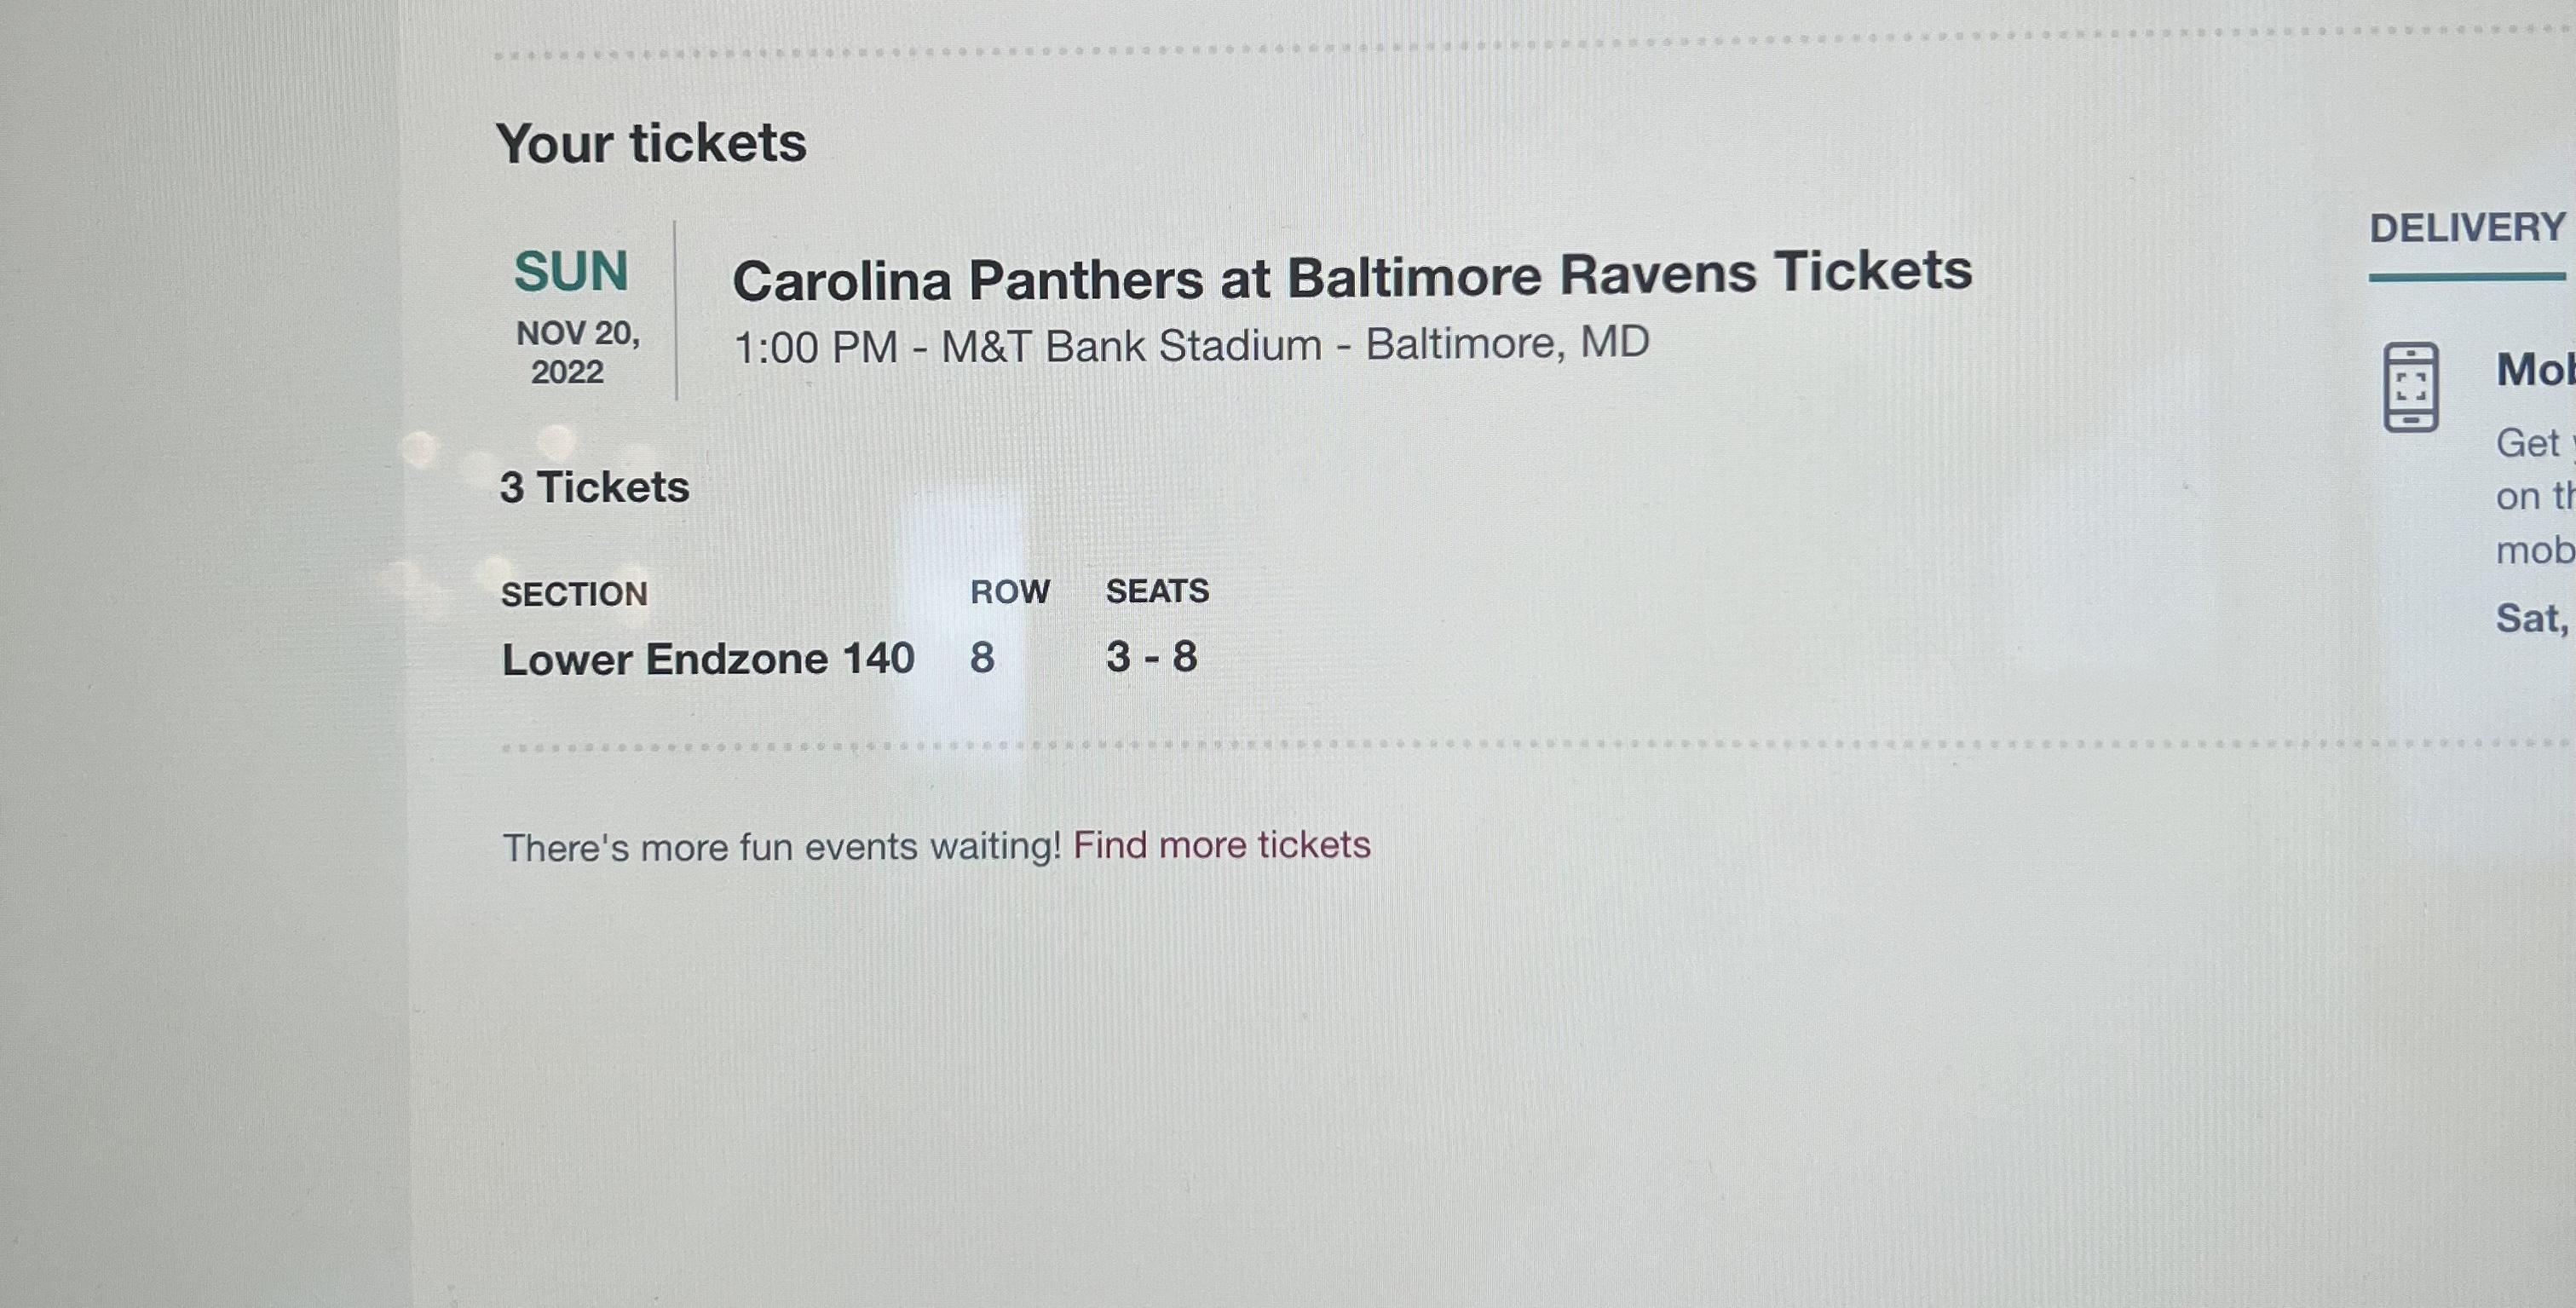Image resolution: width=2576 pixels, height=1308 pixels.
Task: Click the SEATS column header
Action: (x=1157, y=591)
